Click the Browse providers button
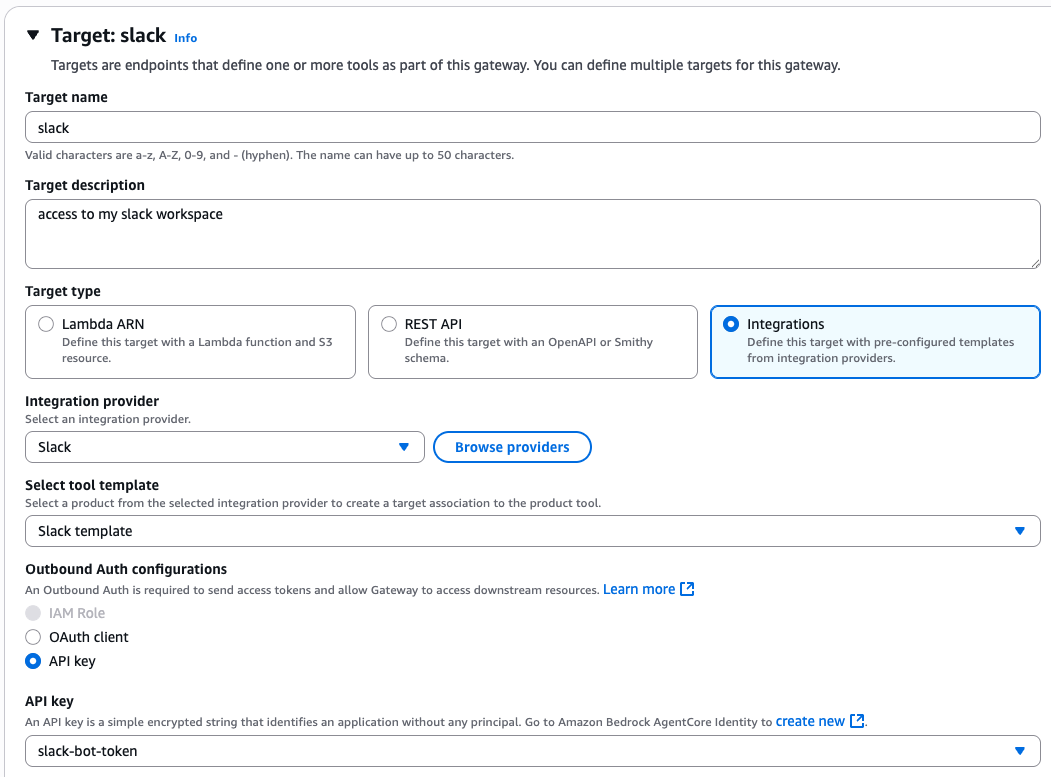This screenshot has height=777, width=1051. pyautogui.click(x=512, y=447)
